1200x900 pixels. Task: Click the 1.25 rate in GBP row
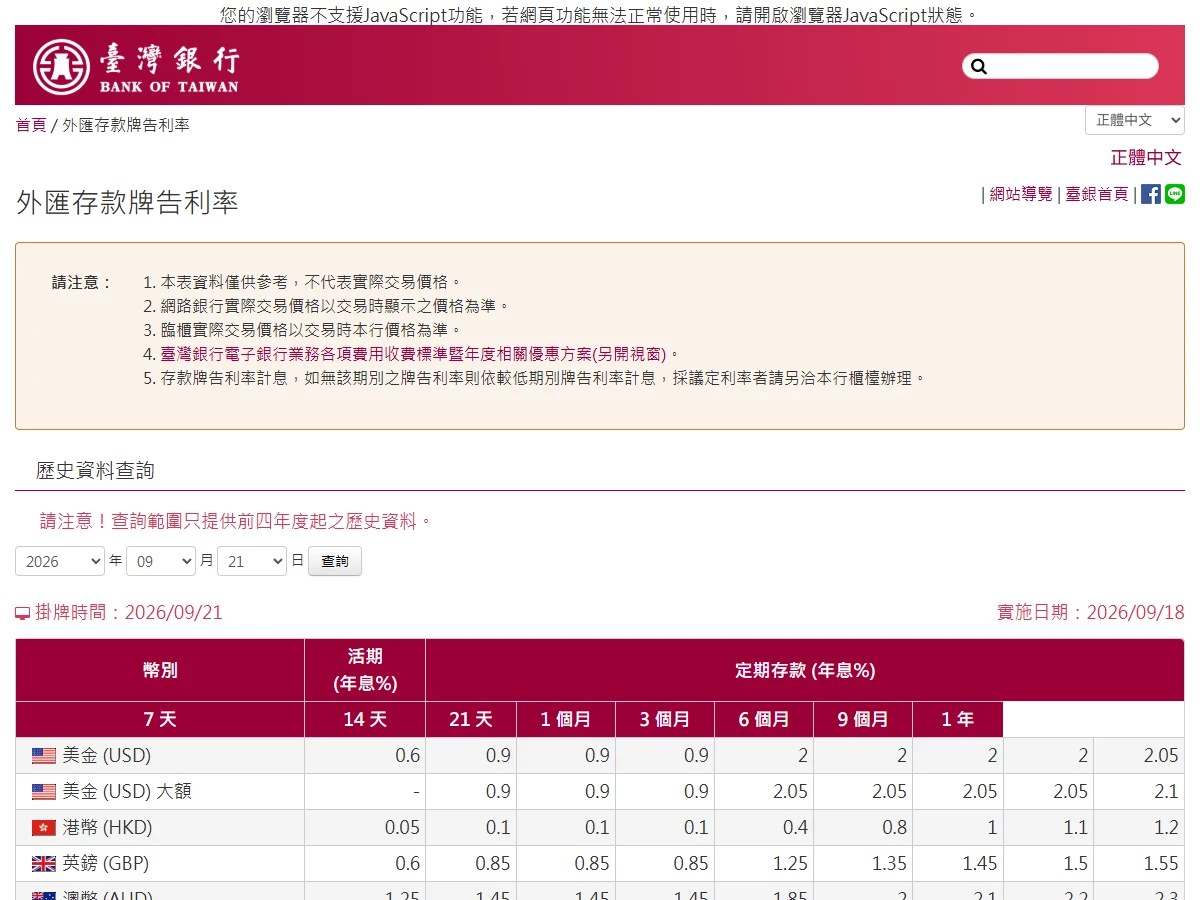pyautogui.click(x=790, y=863)
